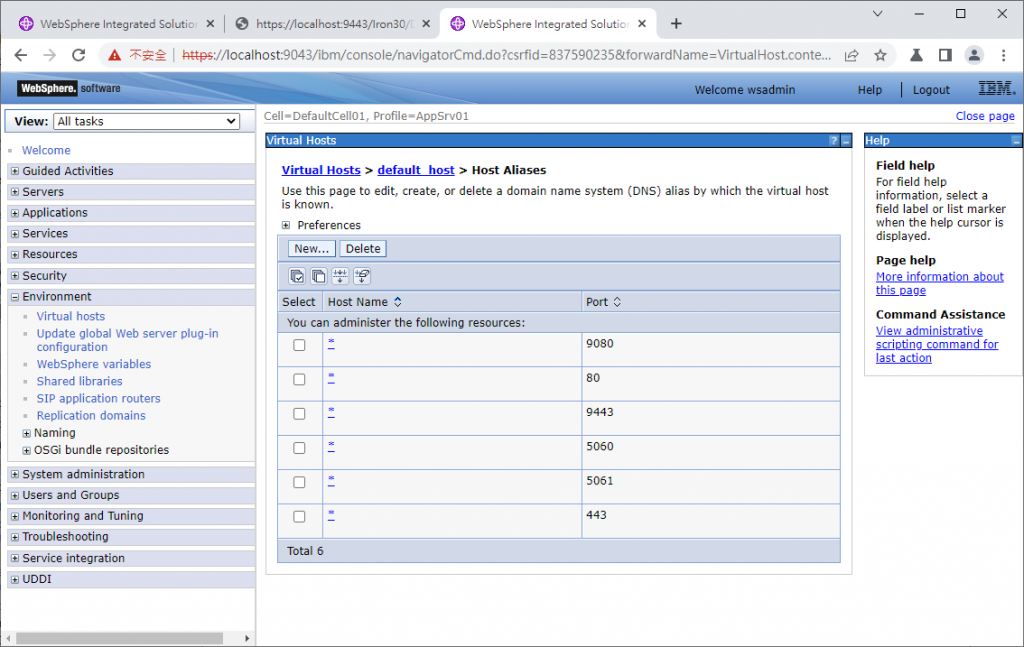Show the filter view icon
This screenshot has height=647, width=1024.
(x=340, y=276)
